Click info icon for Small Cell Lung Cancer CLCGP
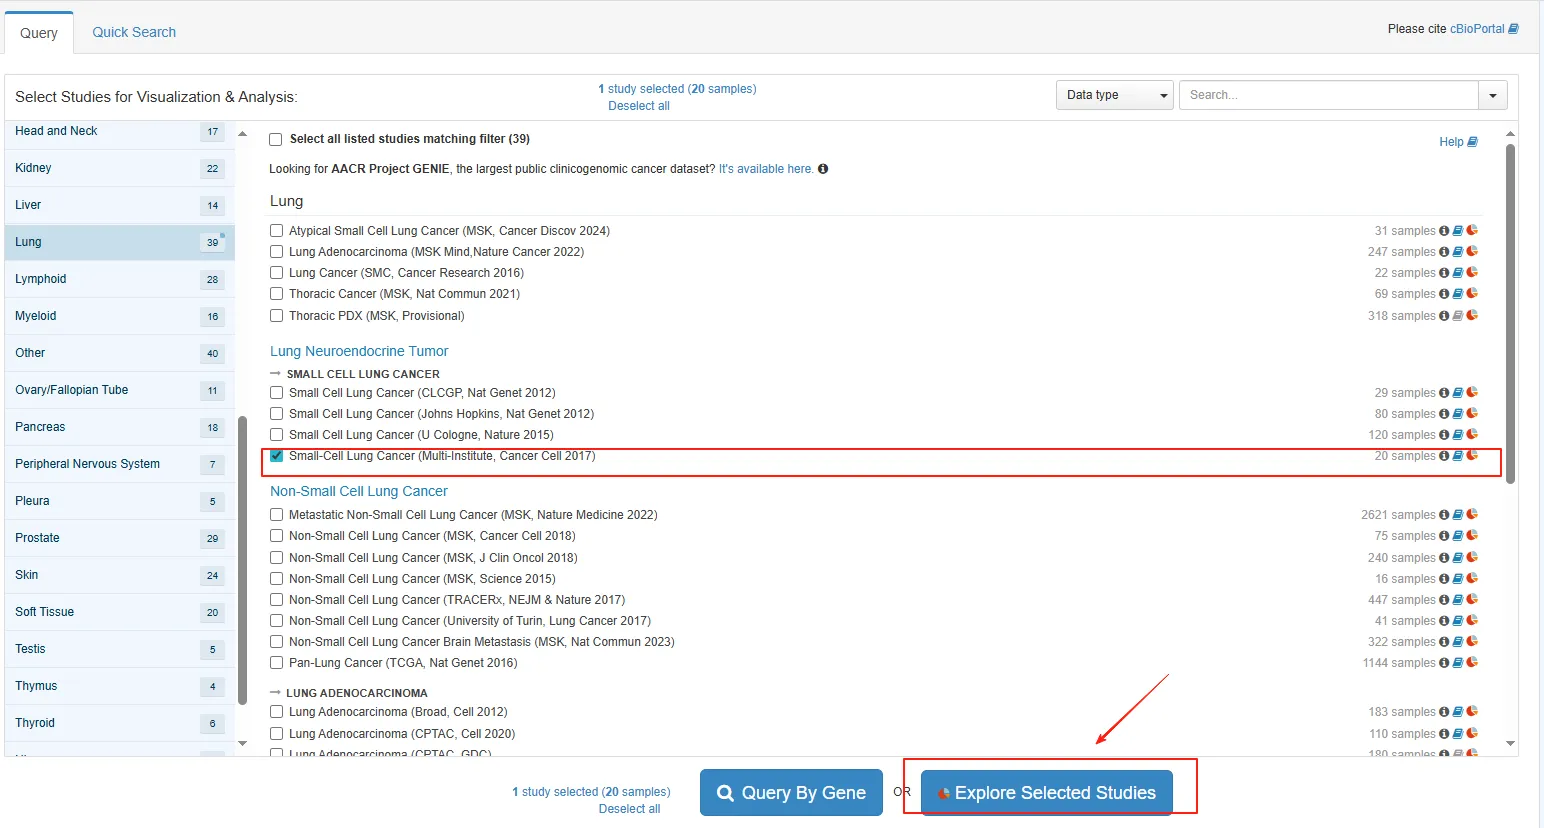 pyautogui.click(x=1444, y=393)
